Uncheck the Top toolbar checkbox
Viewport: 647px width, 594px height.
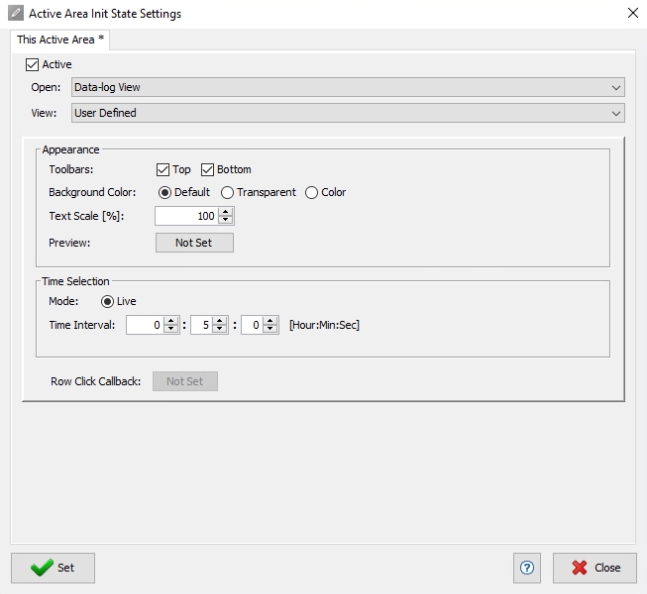(163, 170)
